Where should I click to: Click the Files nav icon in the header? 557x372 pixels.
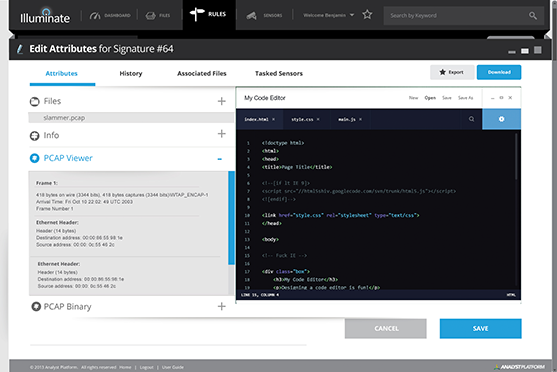(x=151, y=16)
